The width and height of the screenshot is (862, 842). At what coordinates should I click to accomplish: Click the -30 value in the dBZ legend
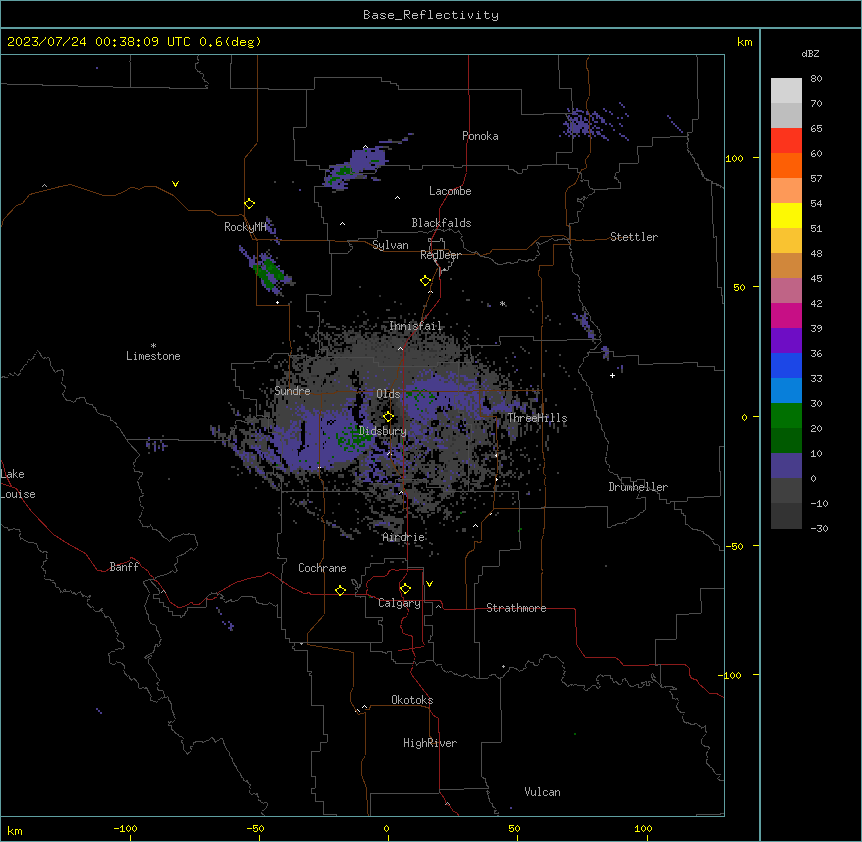pos(819,528)
